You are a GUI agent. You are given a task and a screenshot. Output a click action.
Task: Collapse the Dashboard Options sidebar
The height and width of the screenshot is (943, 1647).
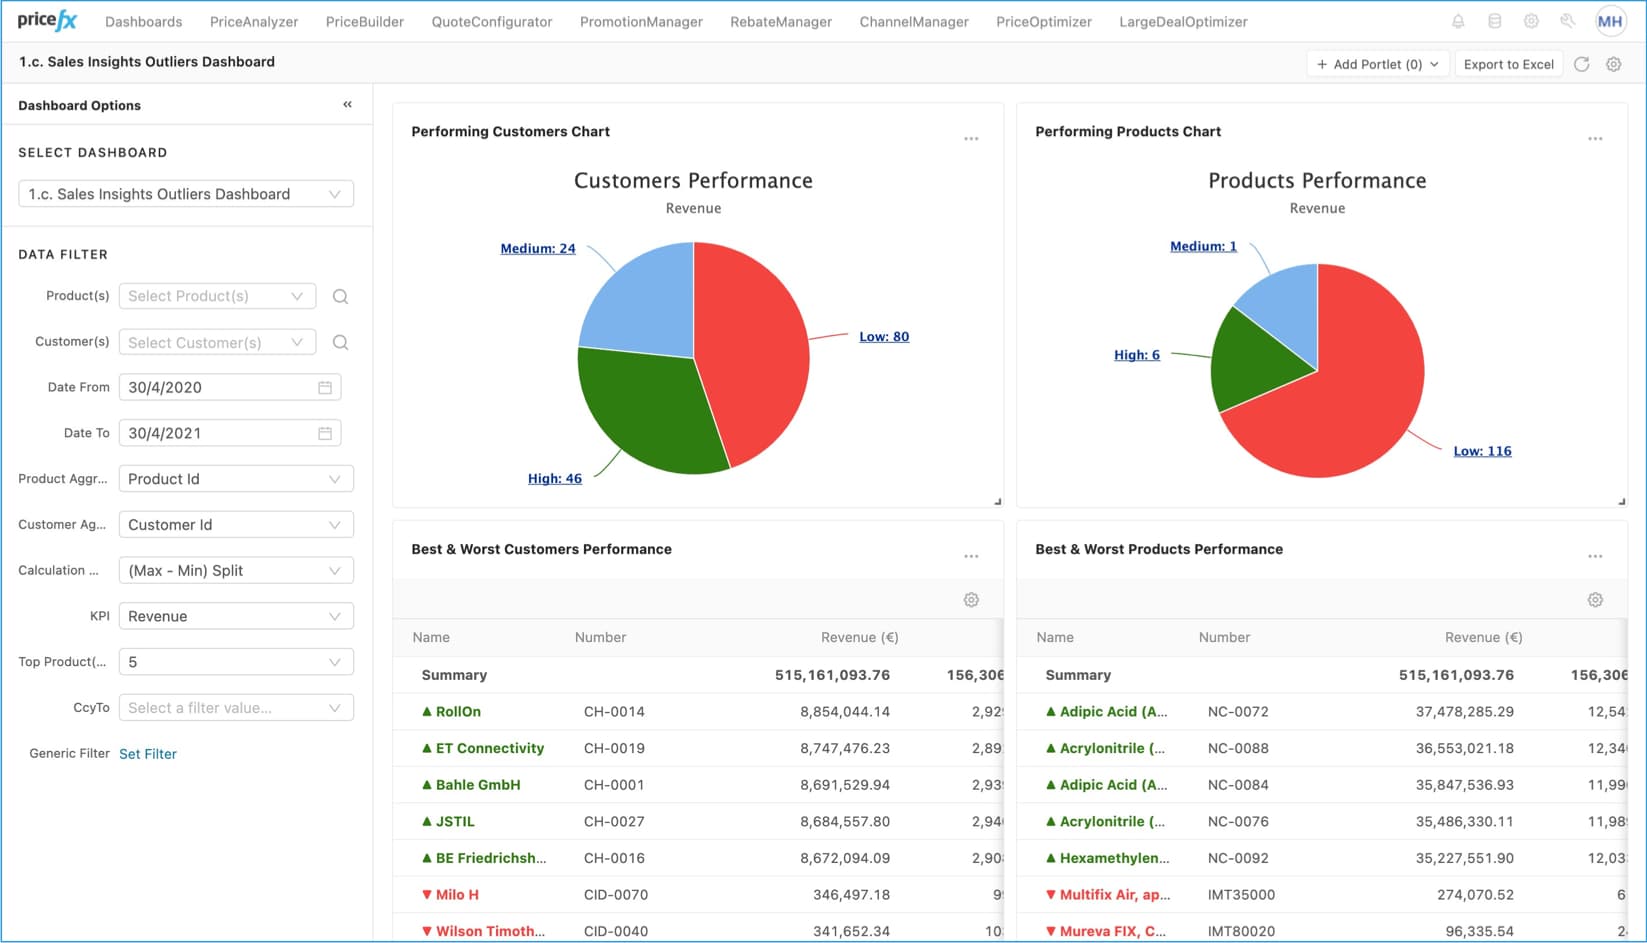click(x=347, y=103)
